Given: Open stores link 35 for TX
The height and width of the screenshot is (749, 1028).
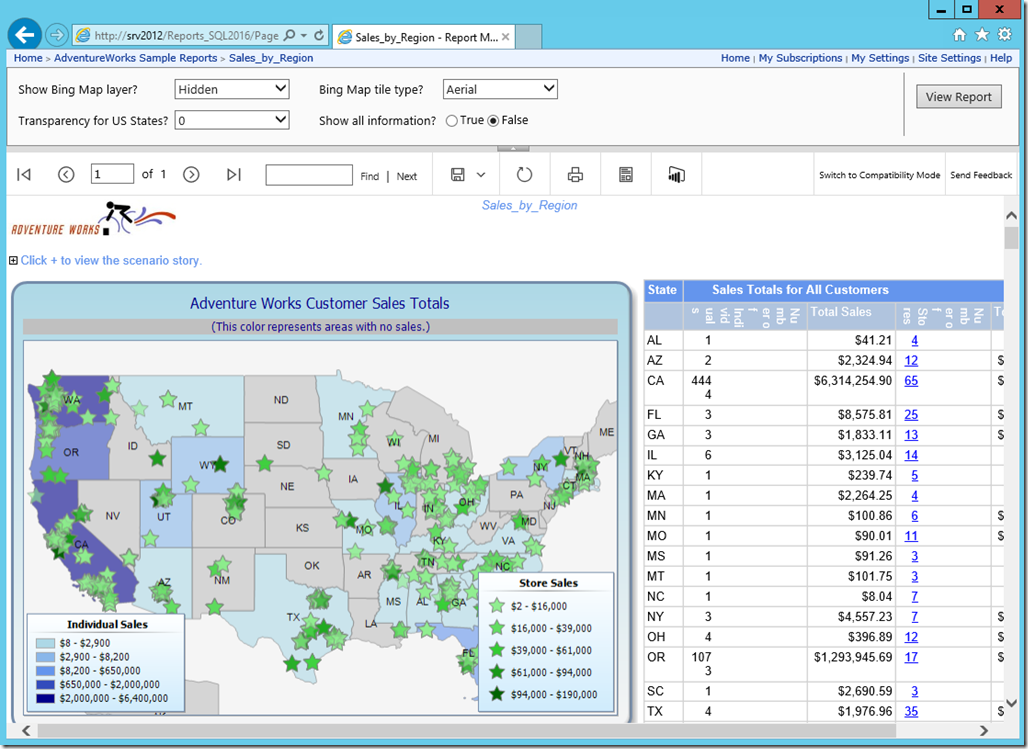Looking at the screenshot, I should coord(911,711).
